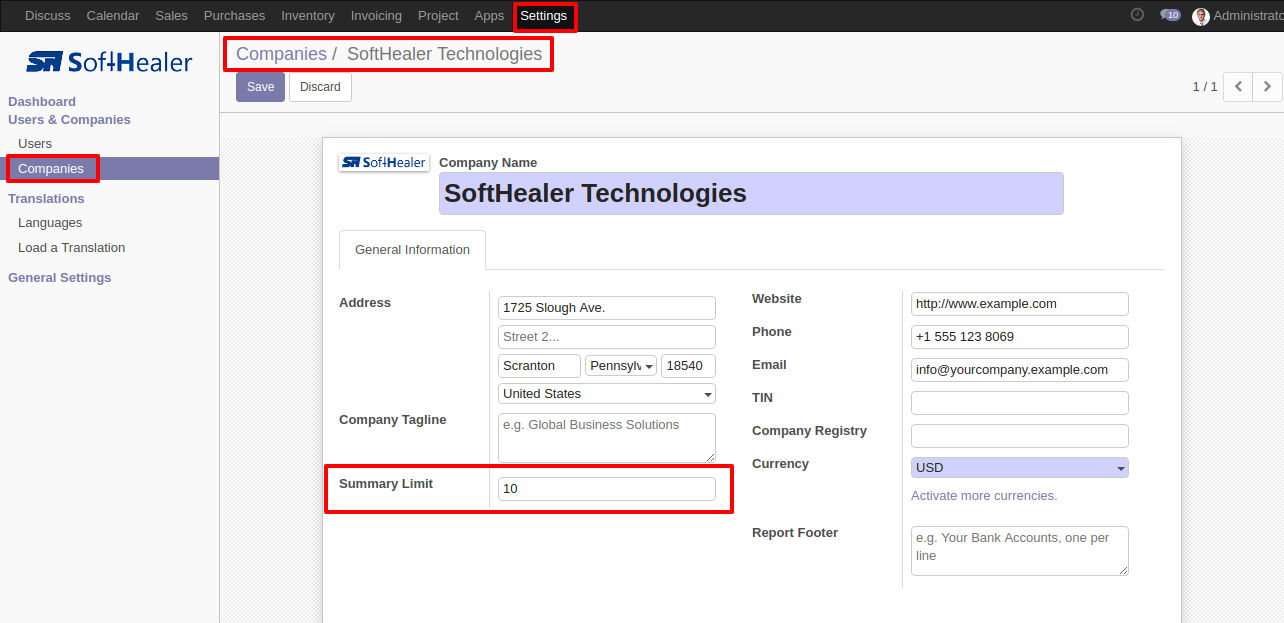Click the Administrator user avatar

pos(1201,16)
